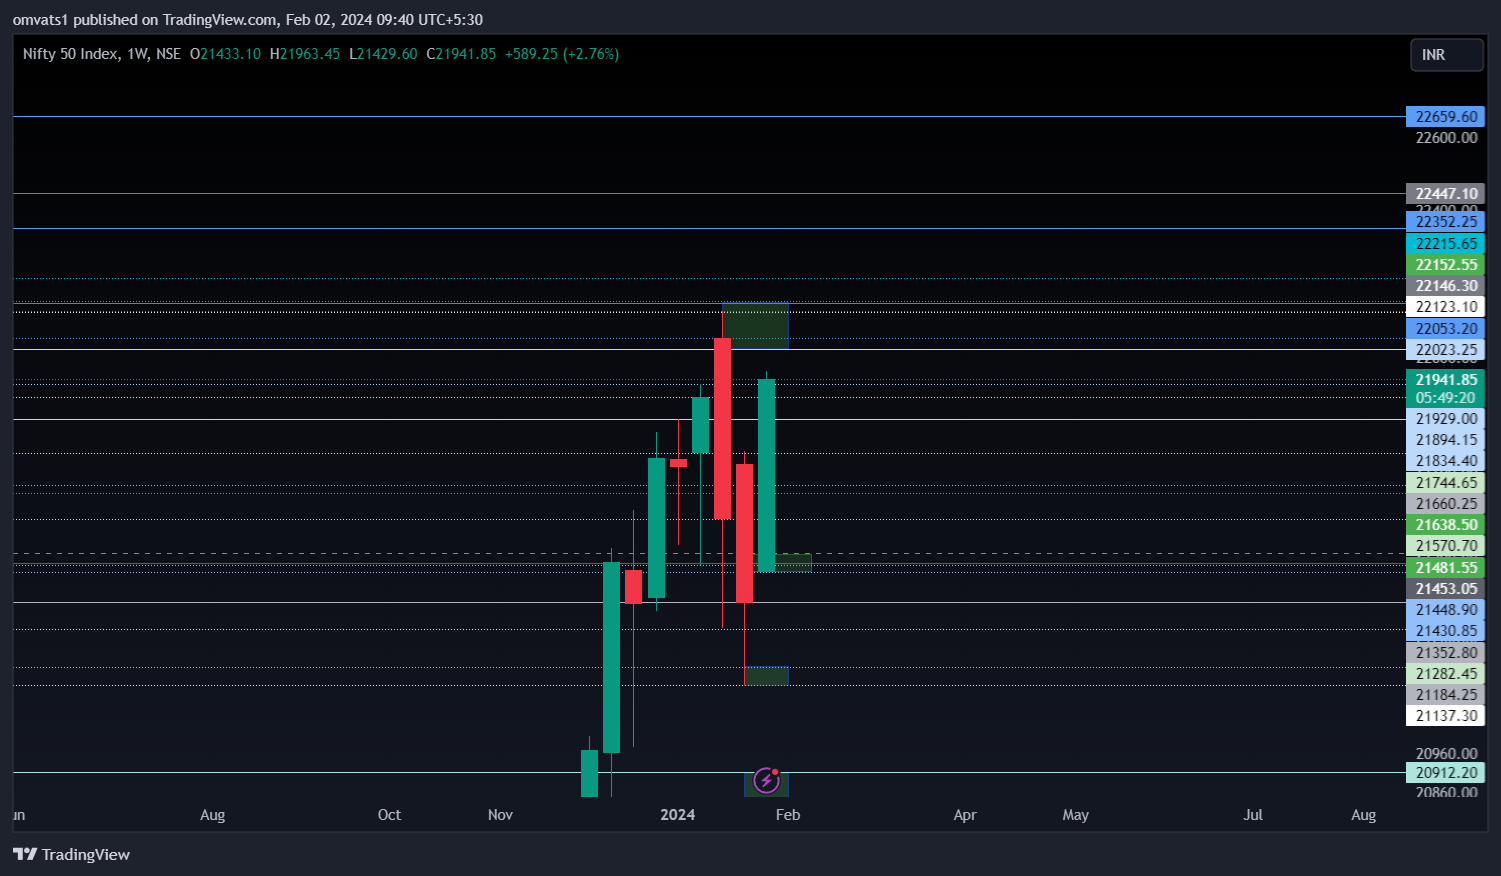Screen dimensions: 1501x876
Task: Select the grey 22447.10 price label
Action: pyautogui.click(x=1445, y=194)
